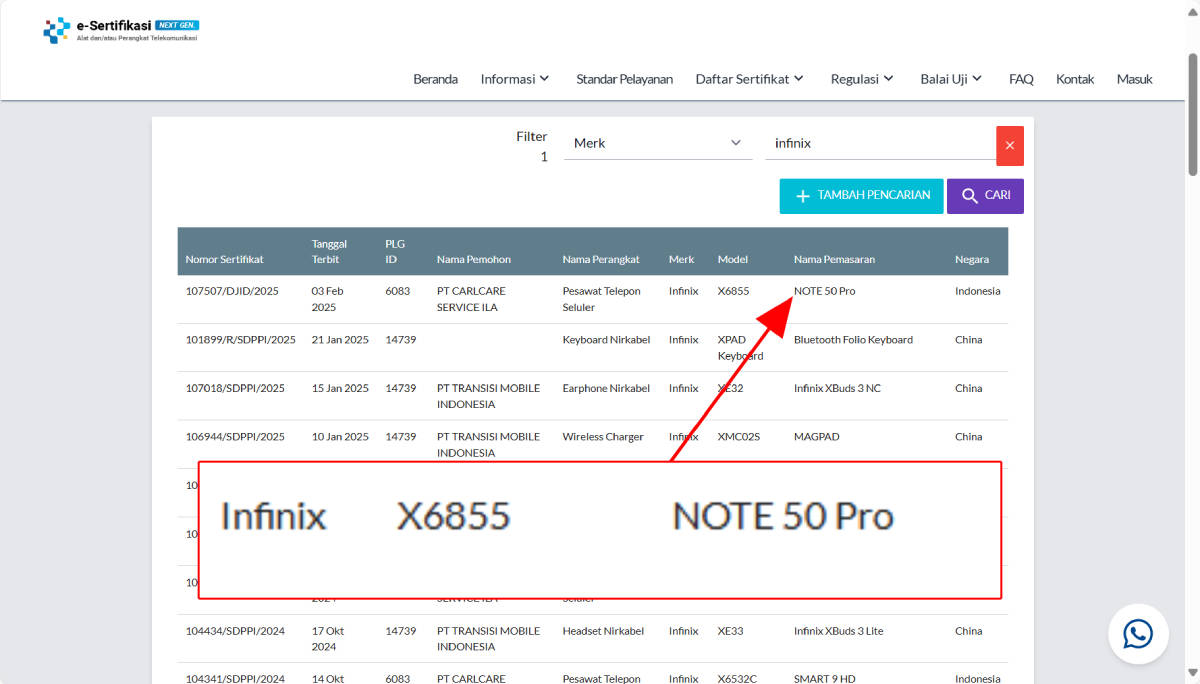
Task: Click model XE33 cell
Action: click(730, 631)
